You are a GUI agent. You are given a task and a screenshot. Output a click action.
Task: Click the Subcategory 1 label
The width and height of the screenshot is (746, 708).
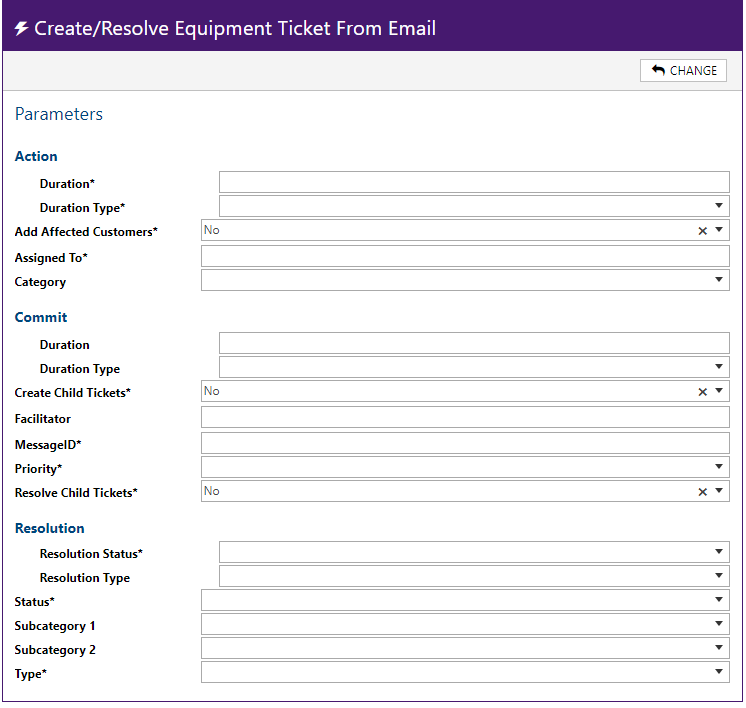tap(55, 626)
